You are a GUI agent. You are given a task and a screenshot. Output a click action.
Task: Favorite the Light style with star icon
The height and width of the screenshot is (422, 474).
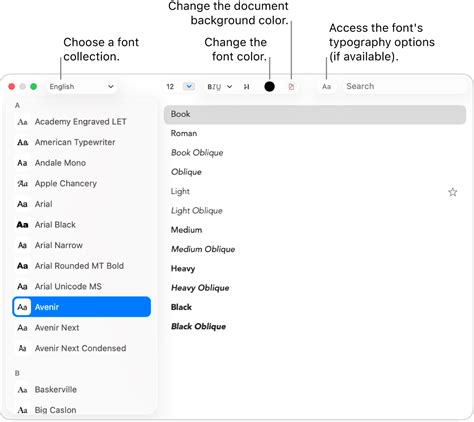click(x=453, y=192)
